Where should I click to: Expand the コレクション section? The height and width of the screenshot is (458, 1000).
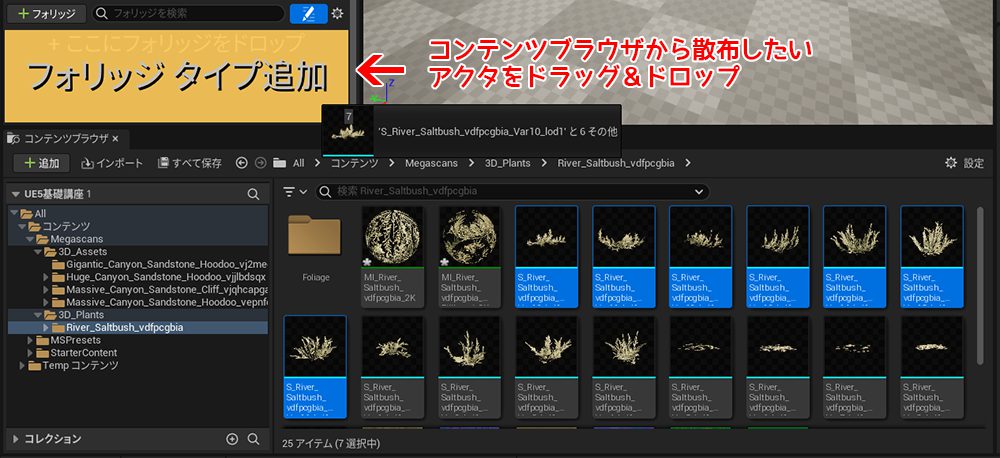click(15, 439)
